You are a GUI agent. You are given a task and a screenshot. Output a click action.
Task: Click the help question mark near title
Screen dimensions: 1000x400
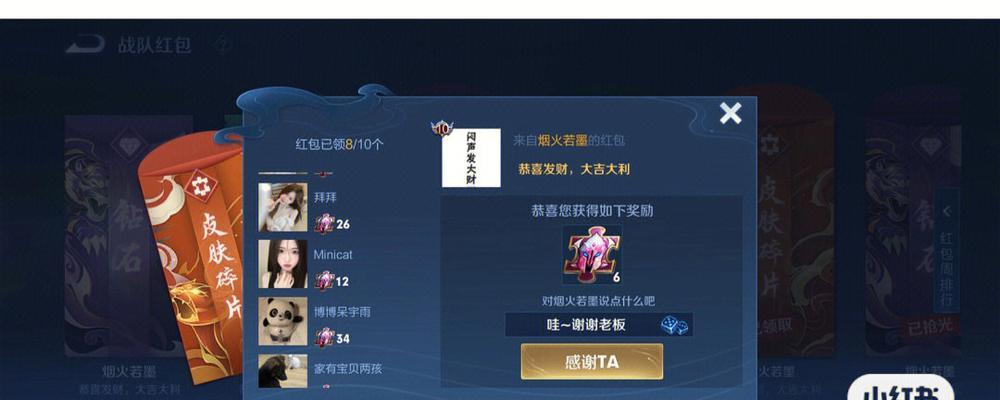point(221,45)
